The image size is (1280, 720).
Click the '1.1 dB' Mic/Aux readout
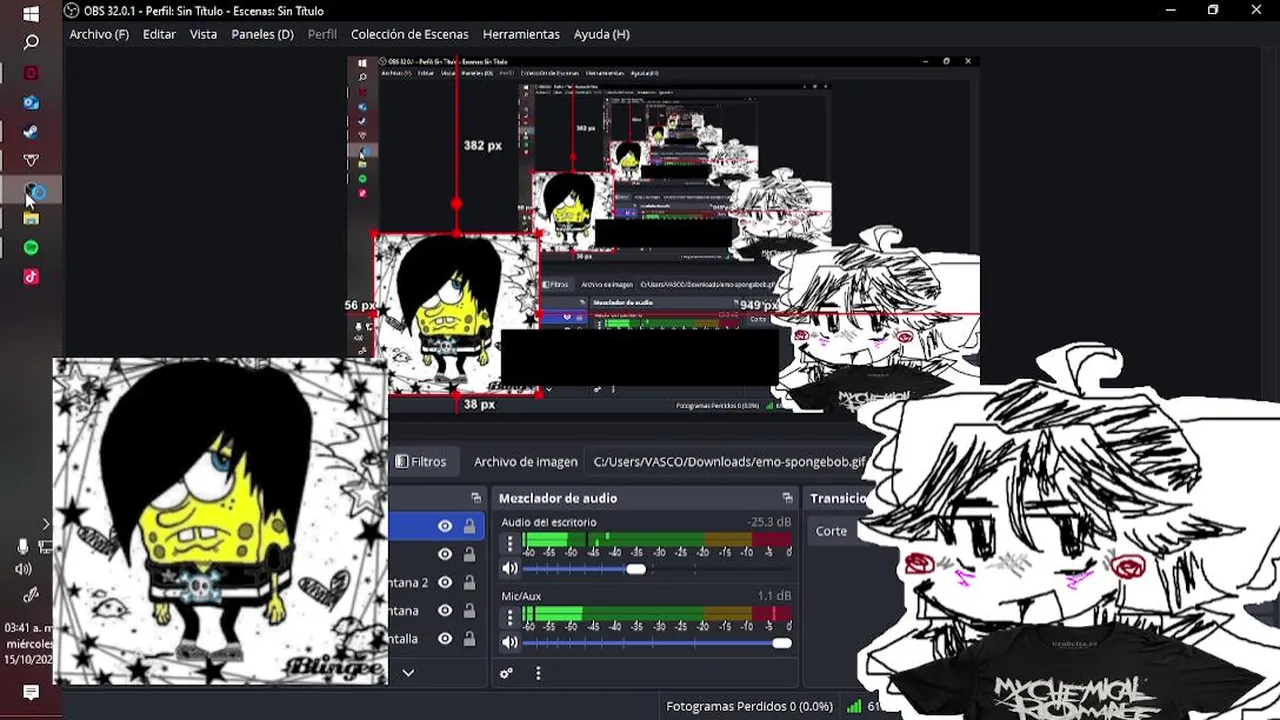(774, 596)
